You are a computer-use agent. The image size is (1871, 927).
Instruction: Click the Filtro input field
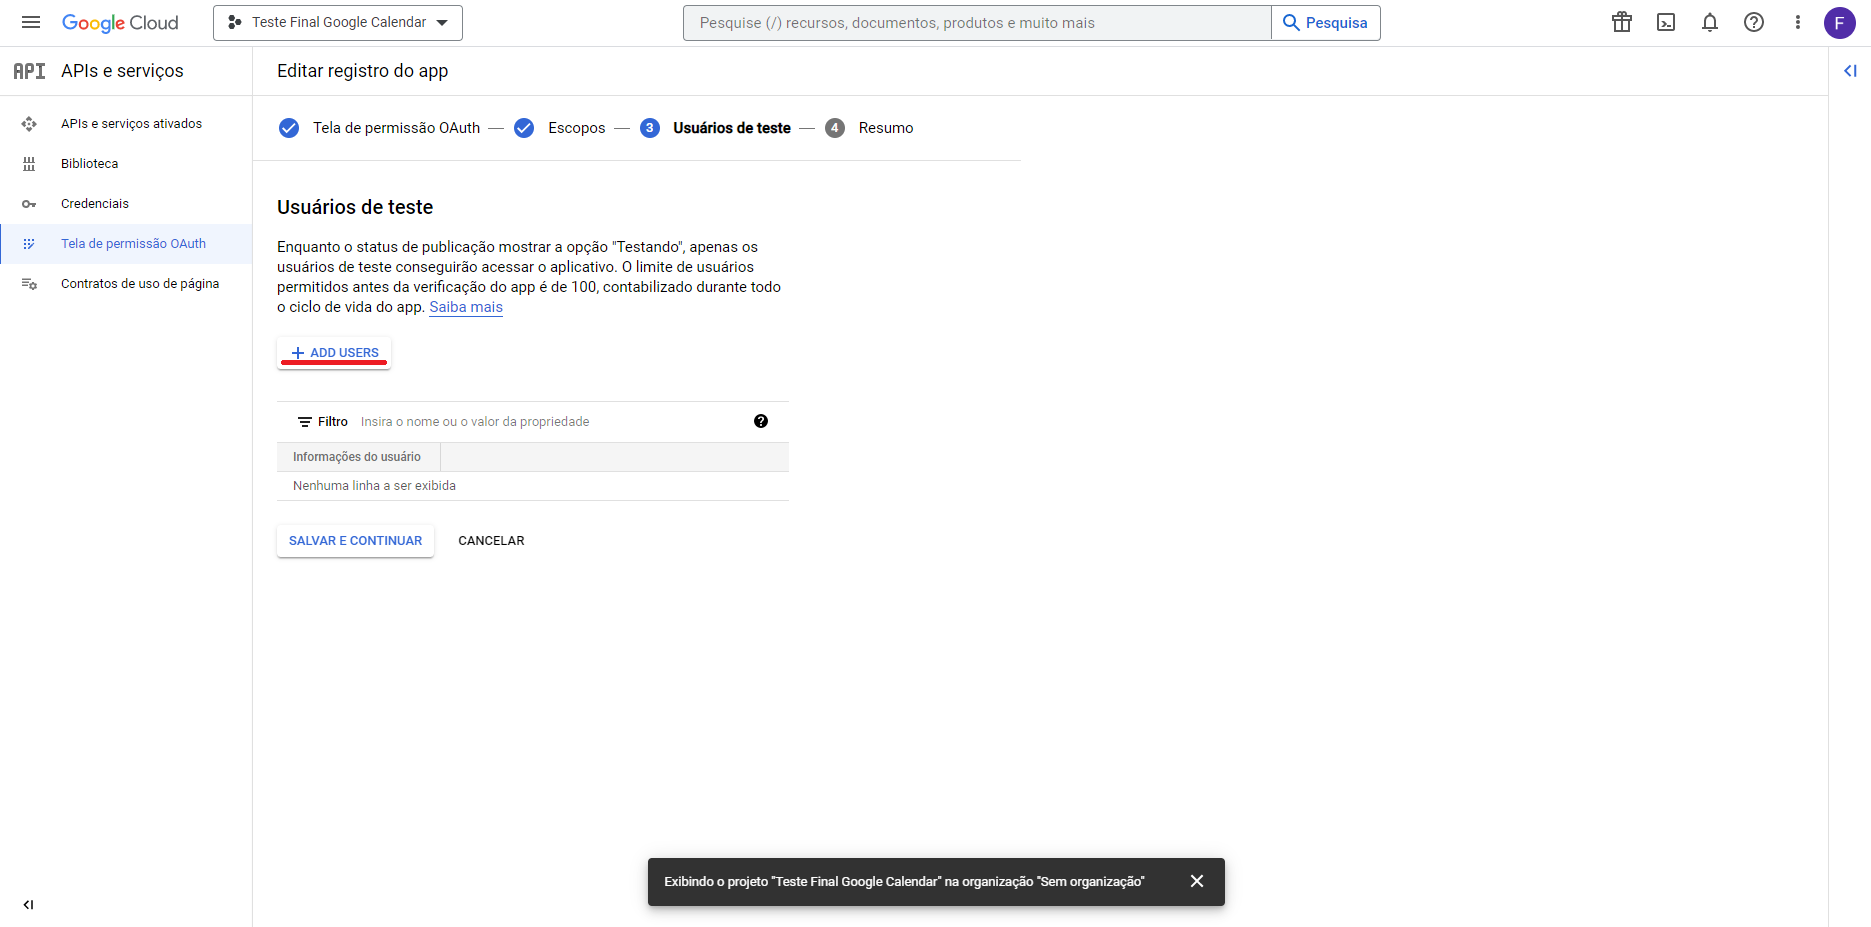tap(550, 422)
